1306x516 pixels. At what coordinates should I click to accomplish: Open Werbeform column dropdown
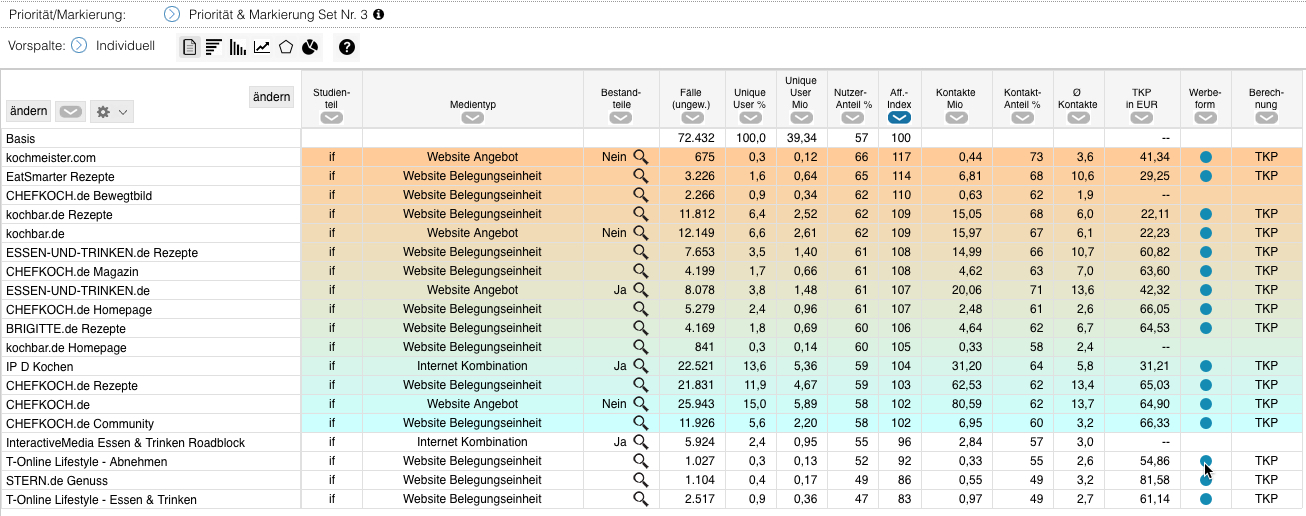1205,118
